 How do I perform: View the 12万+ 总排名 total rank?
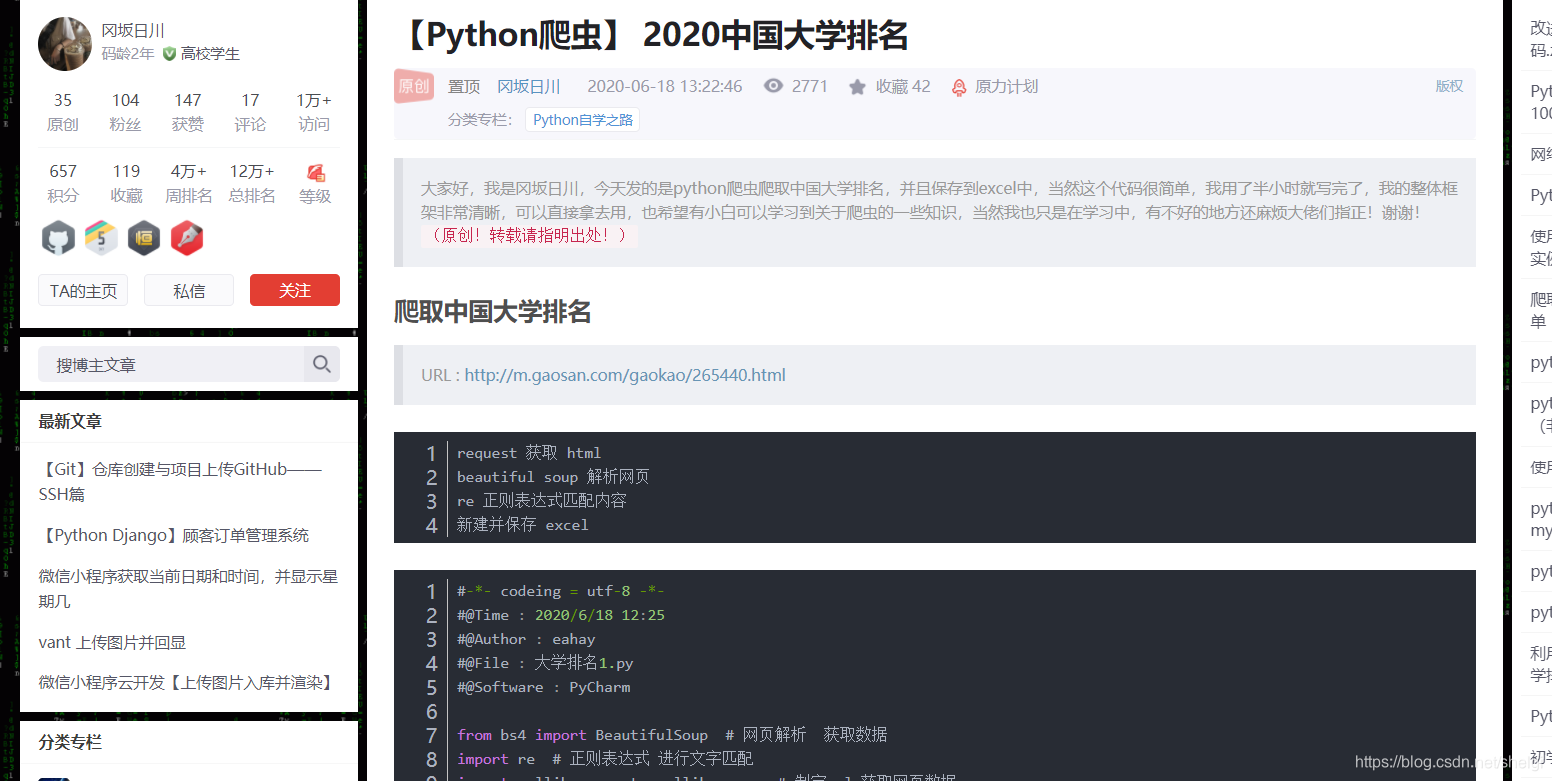click(251, 183)
